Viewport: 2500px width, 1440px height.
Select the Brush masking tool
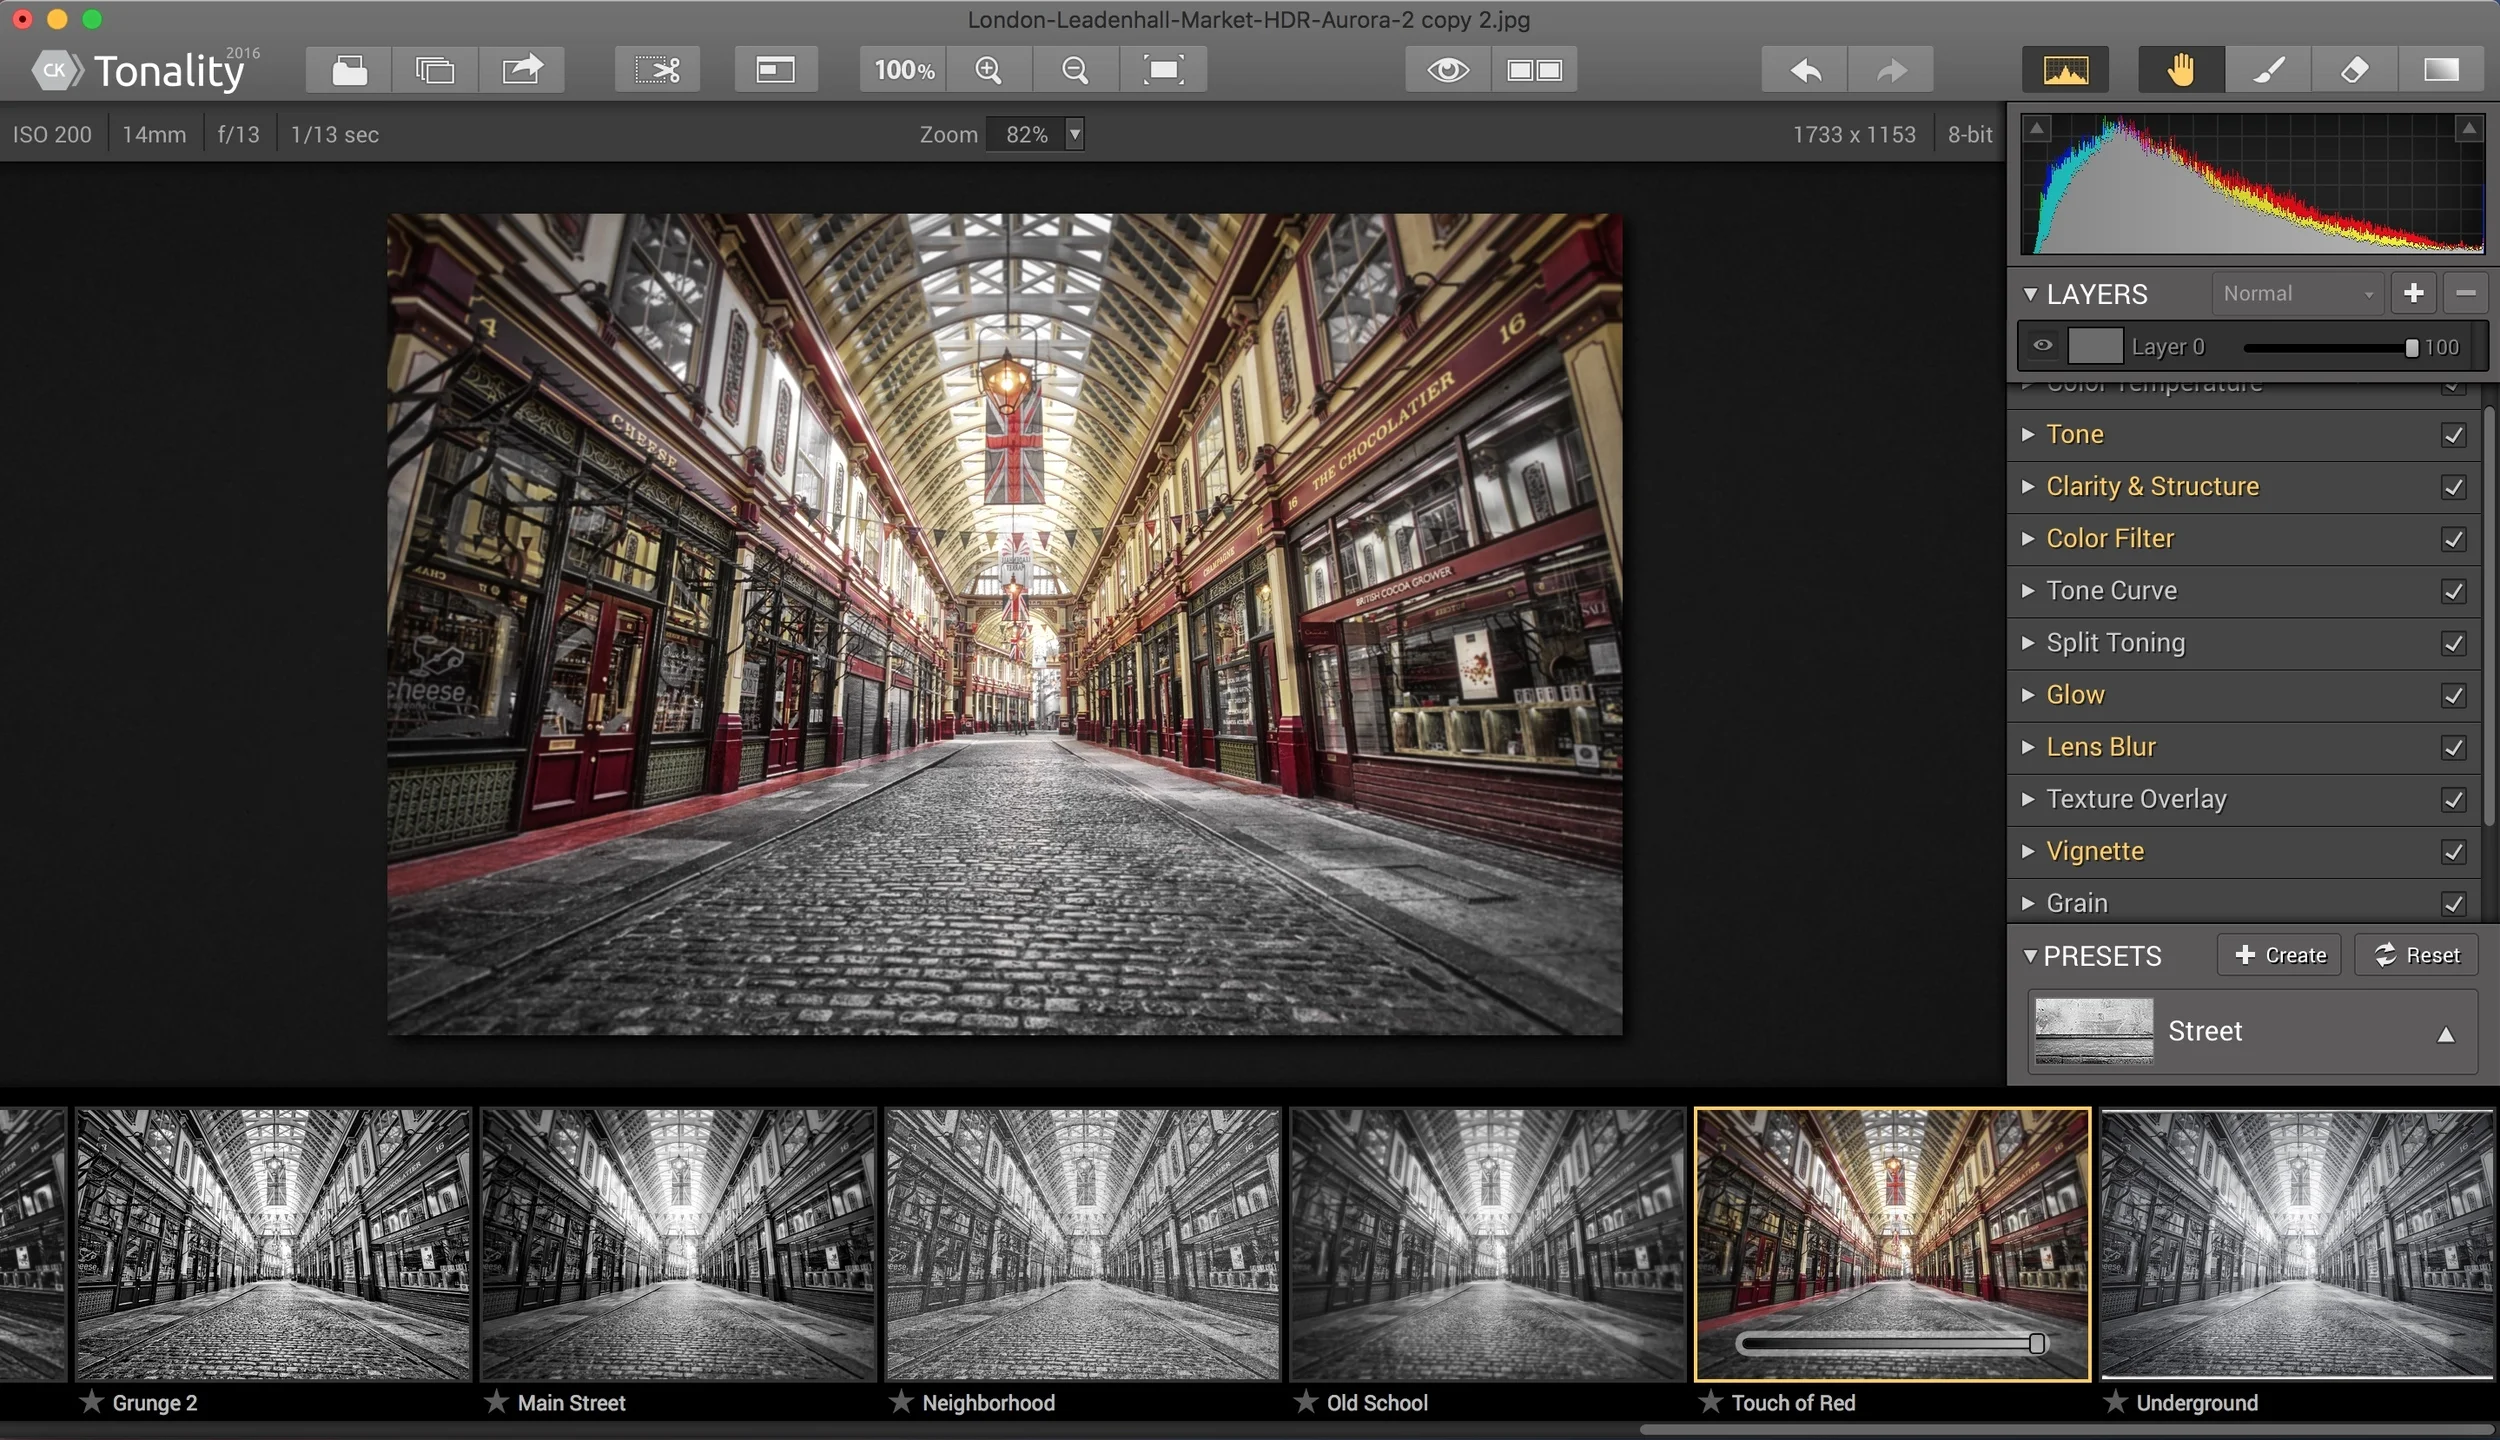[2269, 70]
